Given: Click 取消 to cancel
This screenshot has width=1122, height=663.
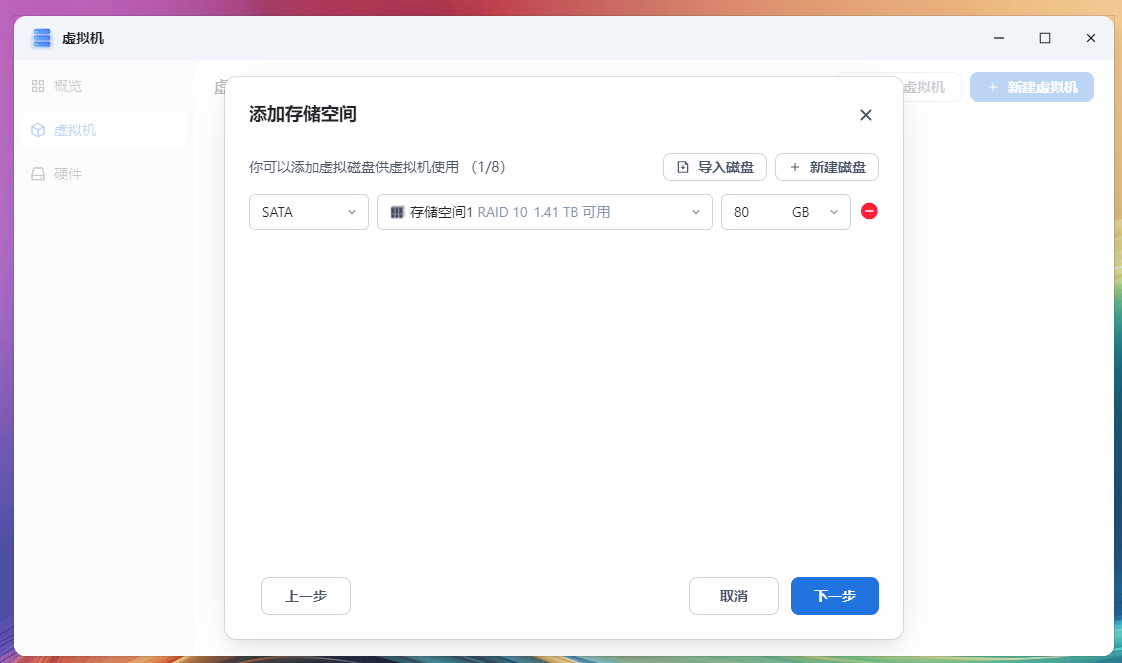Looking at the screenshot, I should coord(733,596).
